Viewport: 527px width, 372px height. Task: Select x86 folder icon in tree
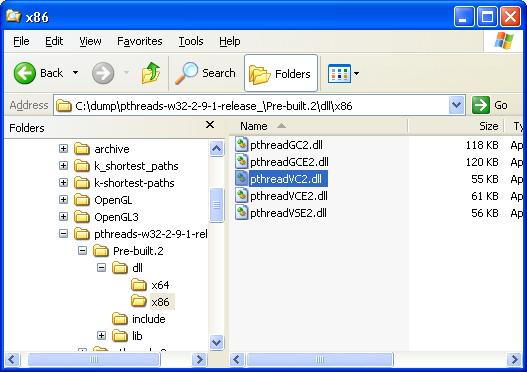coord(138,301)
